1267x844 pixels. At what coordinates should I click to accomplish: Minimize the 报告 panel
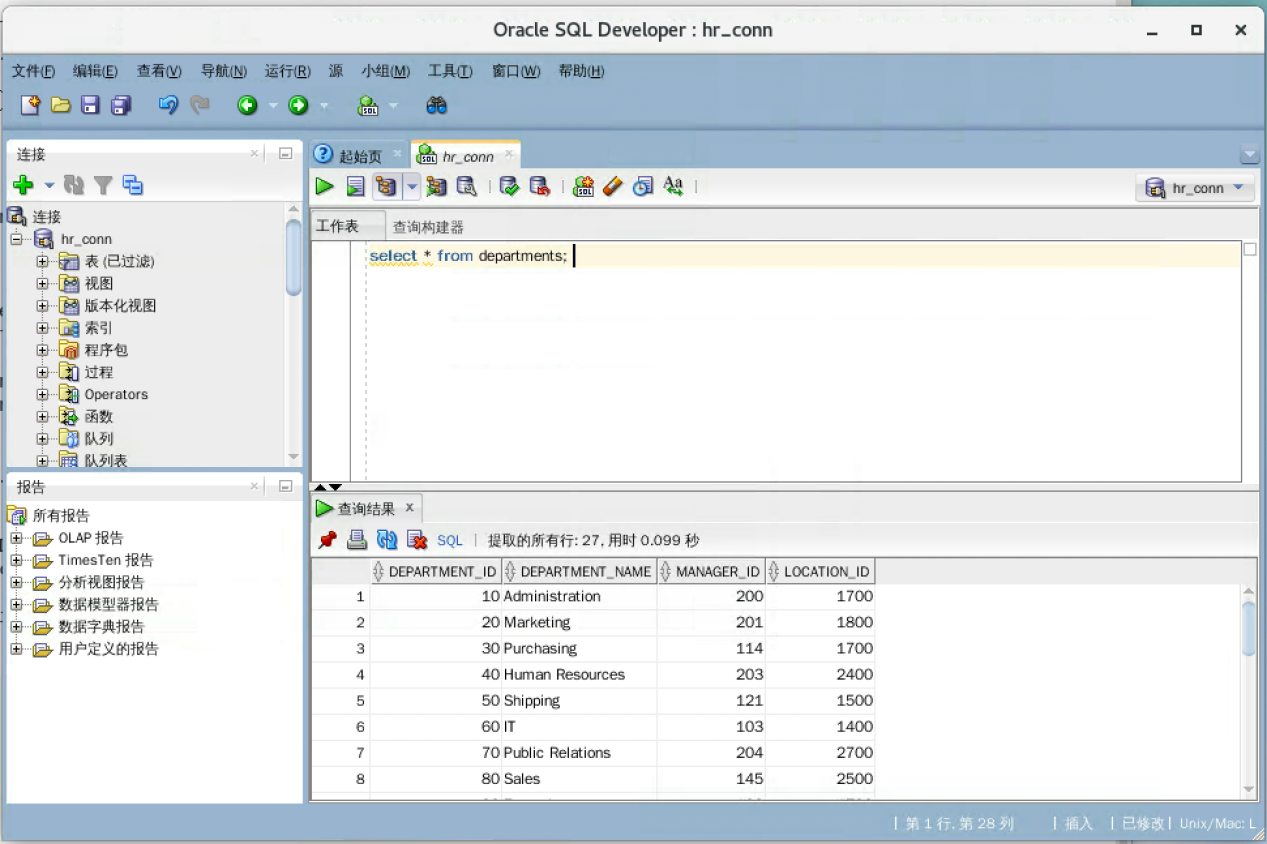pyautogui.click(x=285, y=487)
